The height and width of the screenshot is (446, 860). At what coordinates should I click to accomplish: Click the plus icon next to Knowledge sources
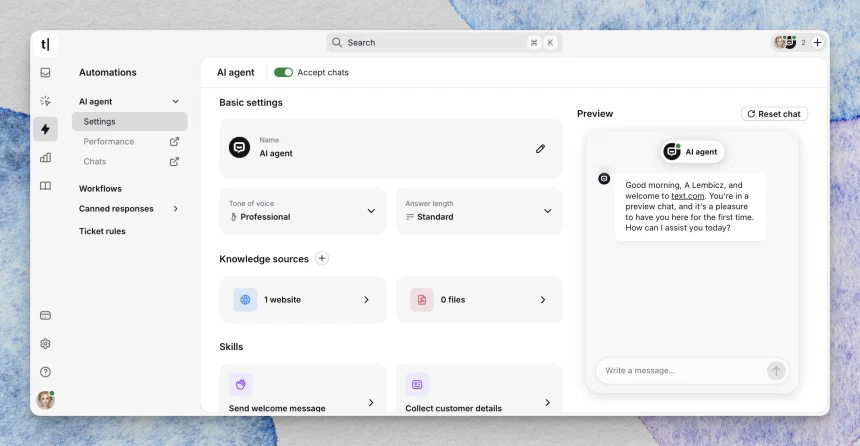tap(322, 258)
